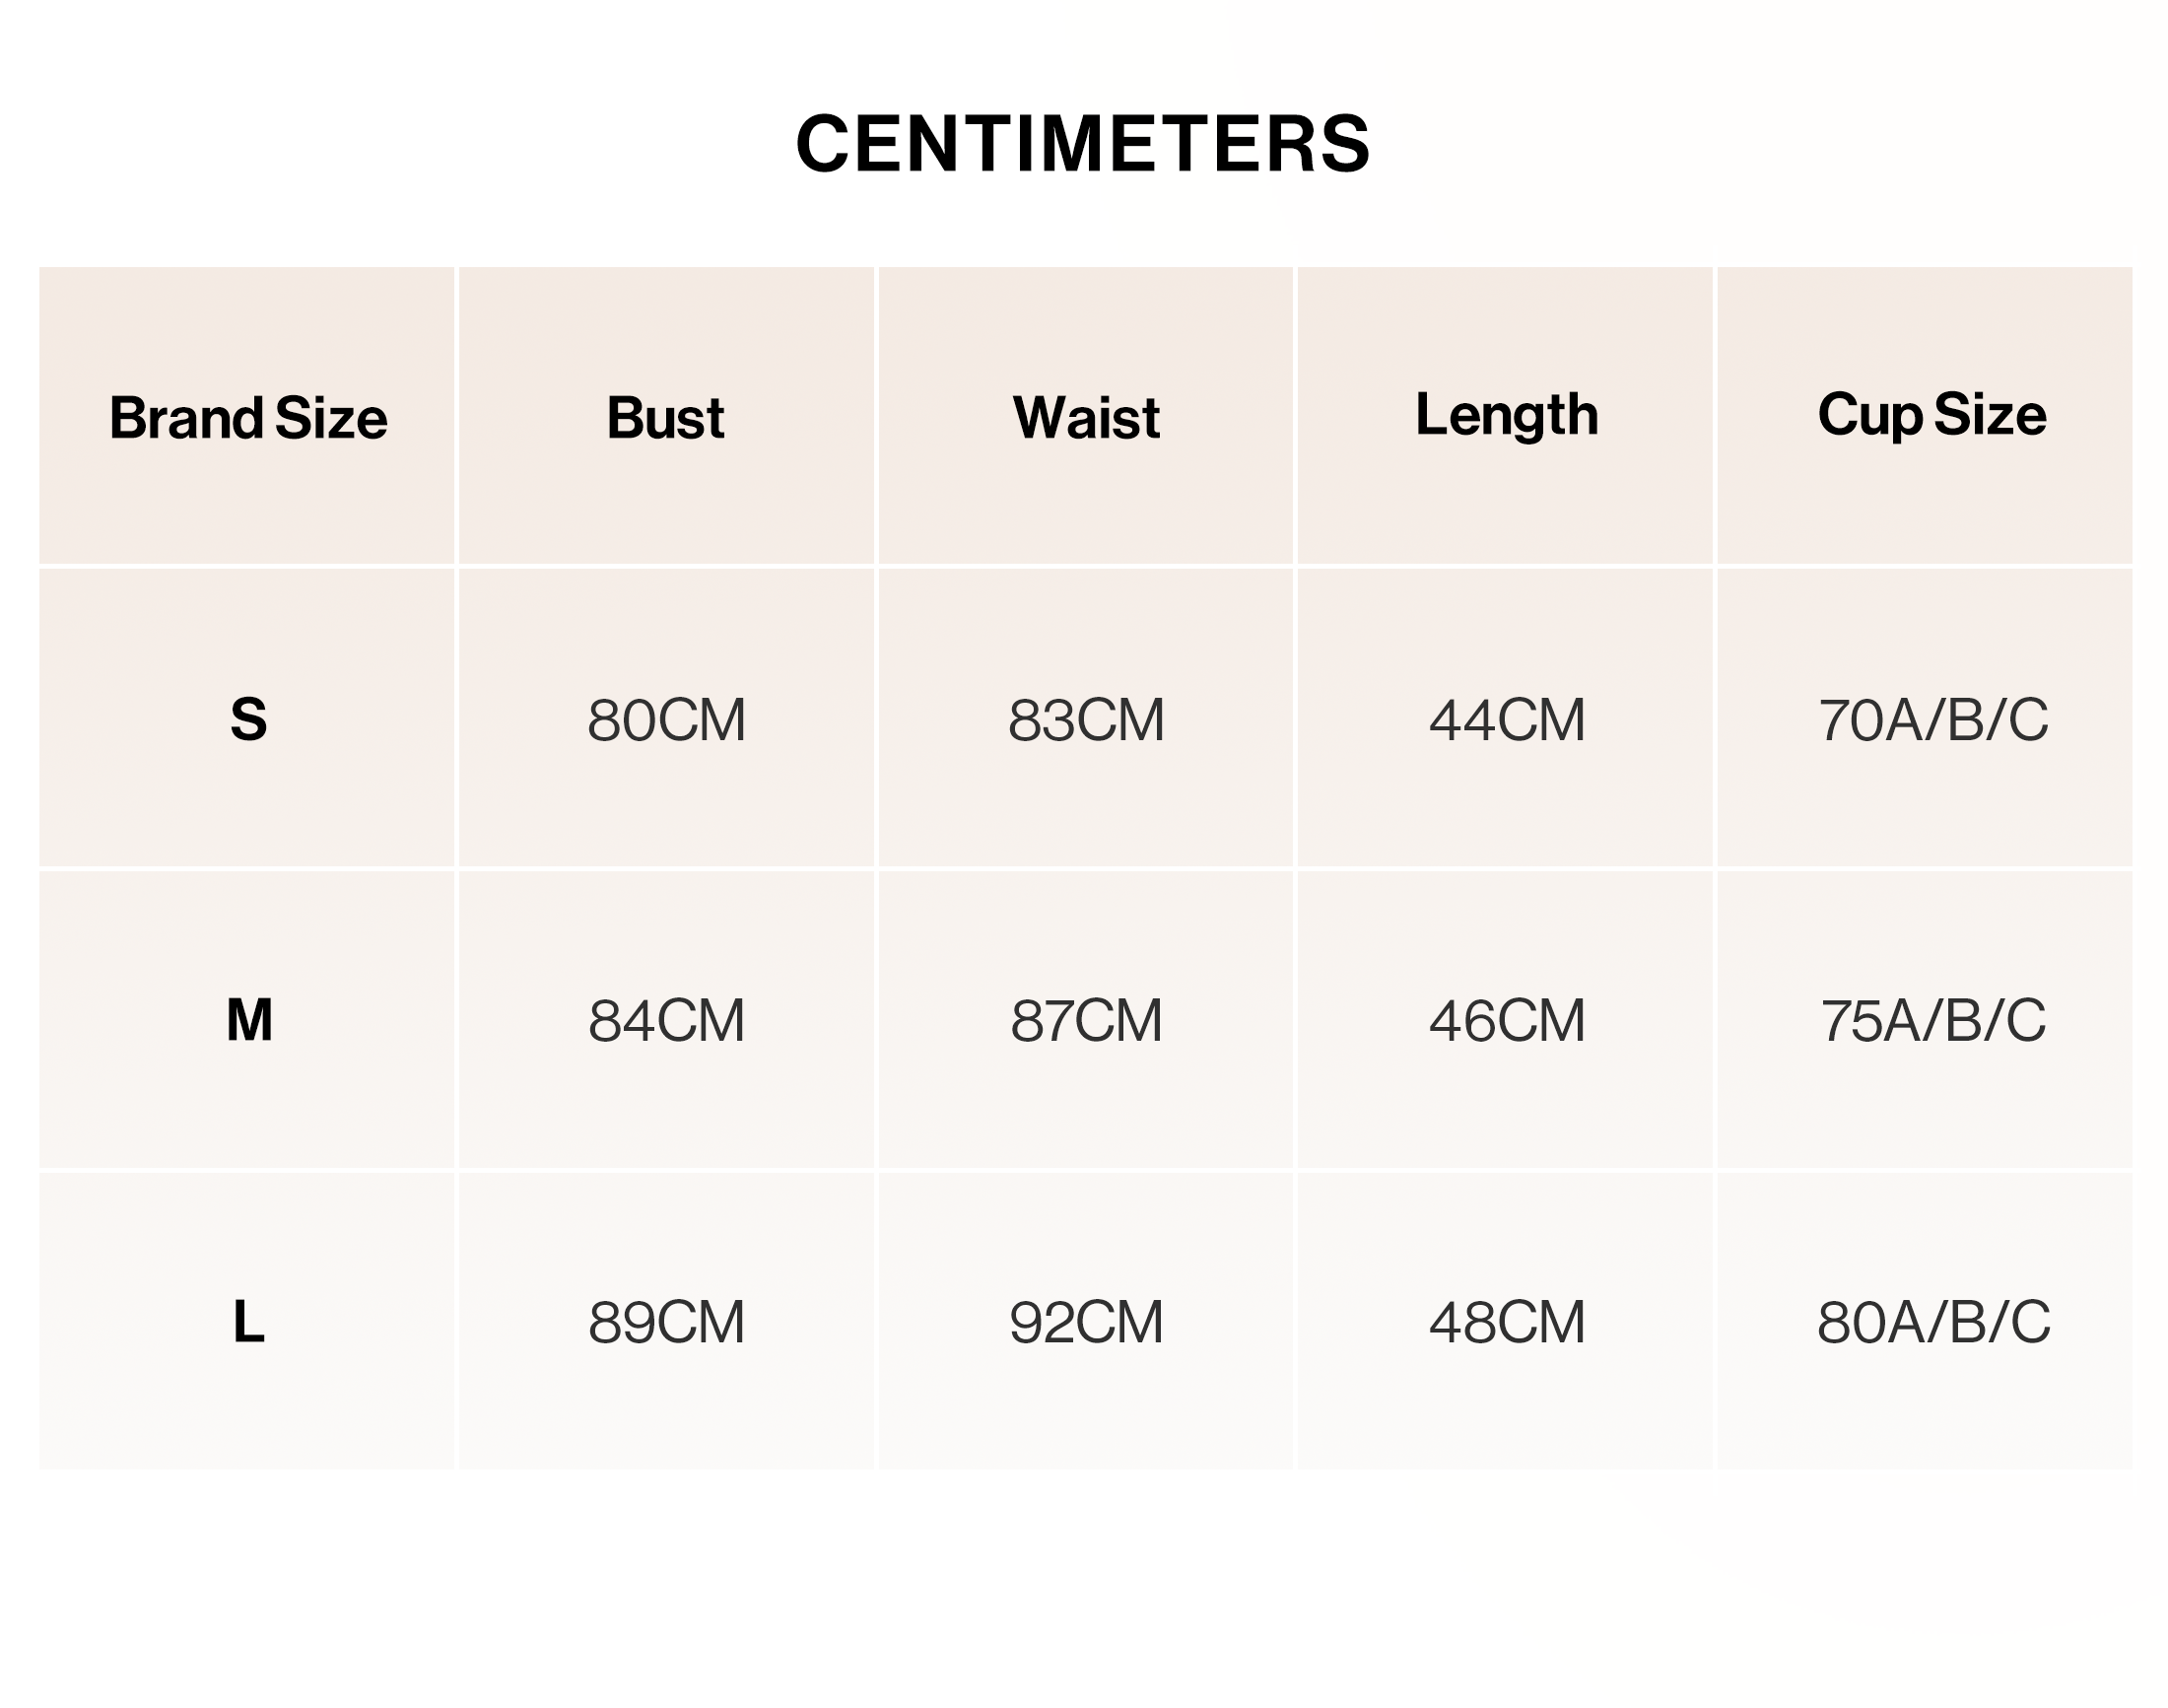Click the 89CM bust value
Image resolution: width=2168 pixels, height=1708 pixels.
666,1323
